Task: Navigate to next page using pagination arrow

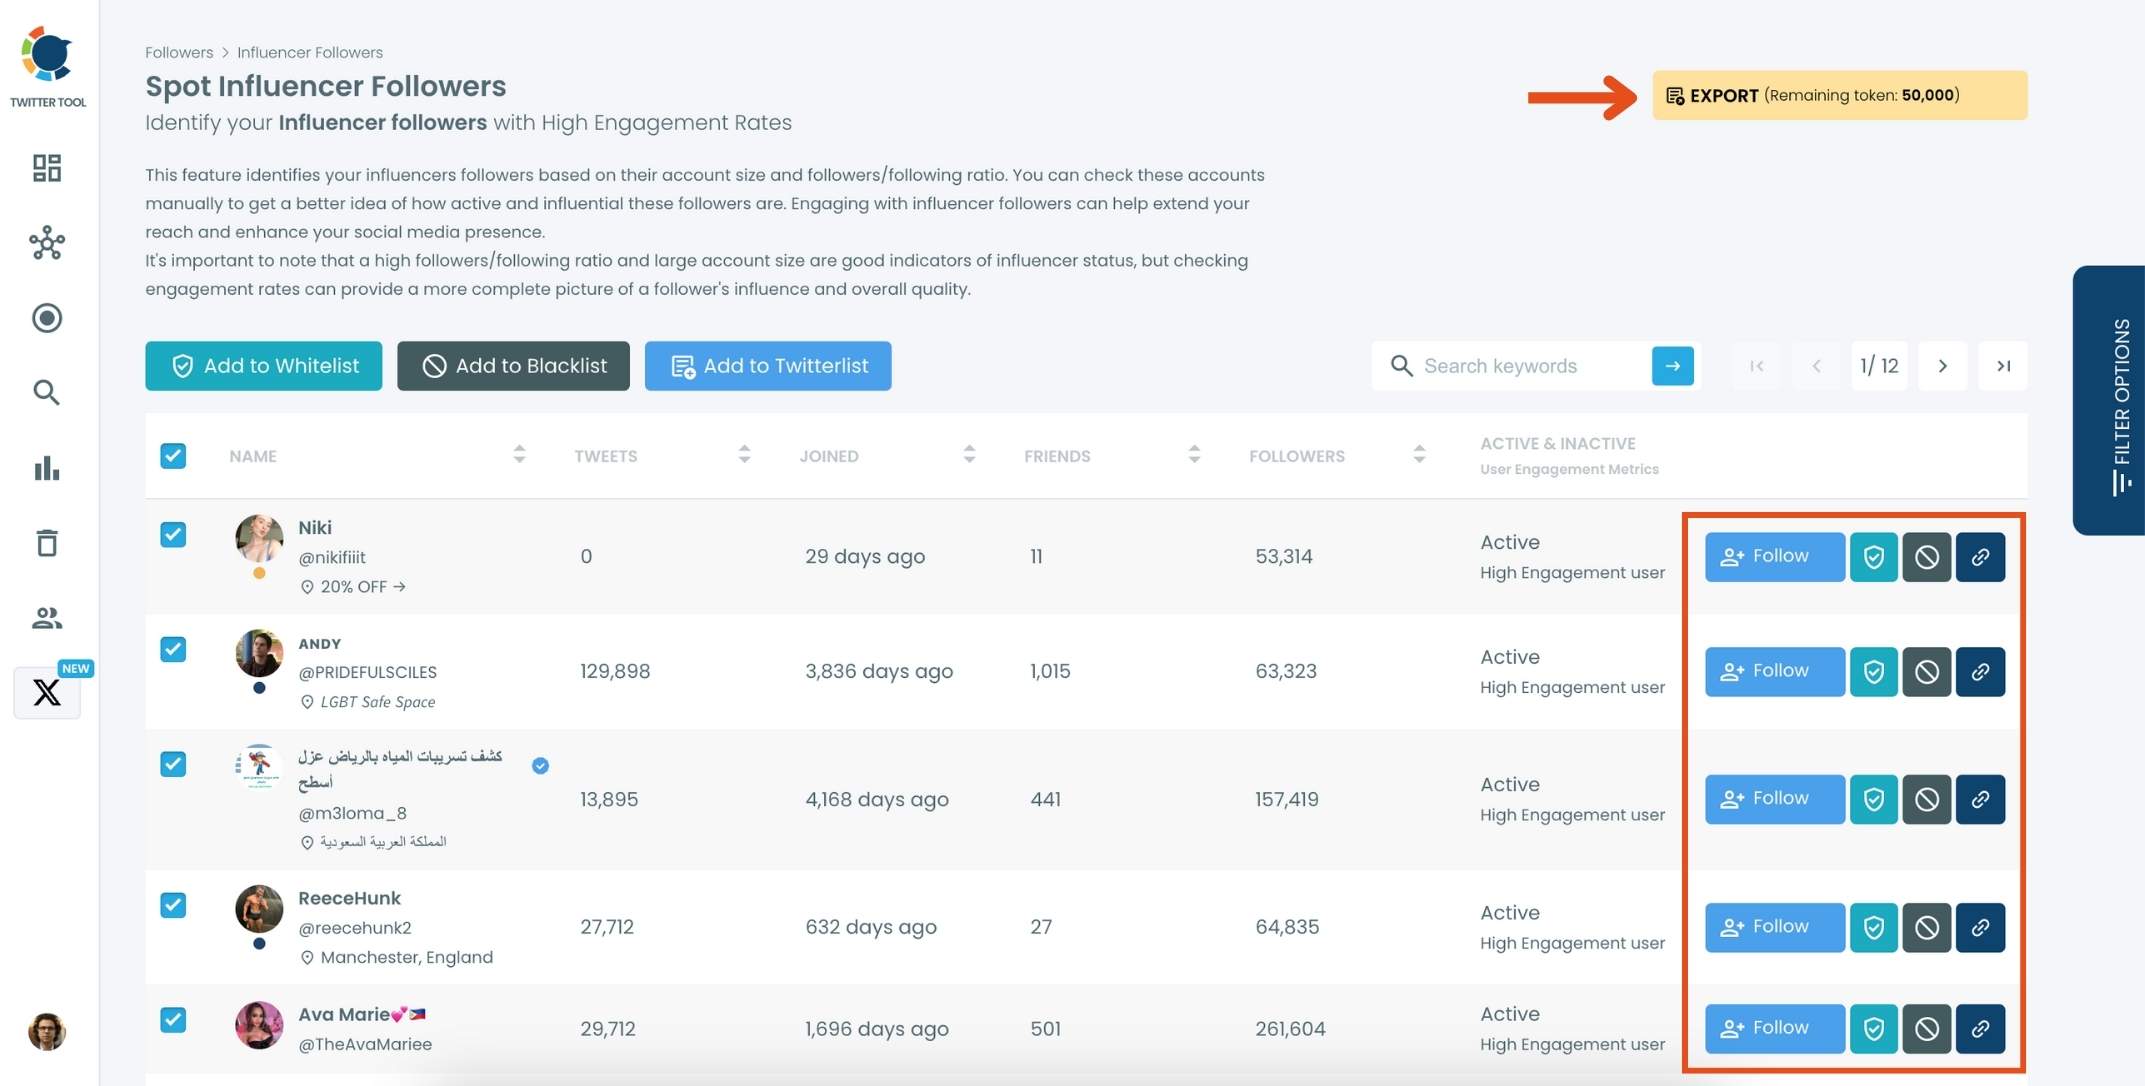Action: coord(1940,366)
